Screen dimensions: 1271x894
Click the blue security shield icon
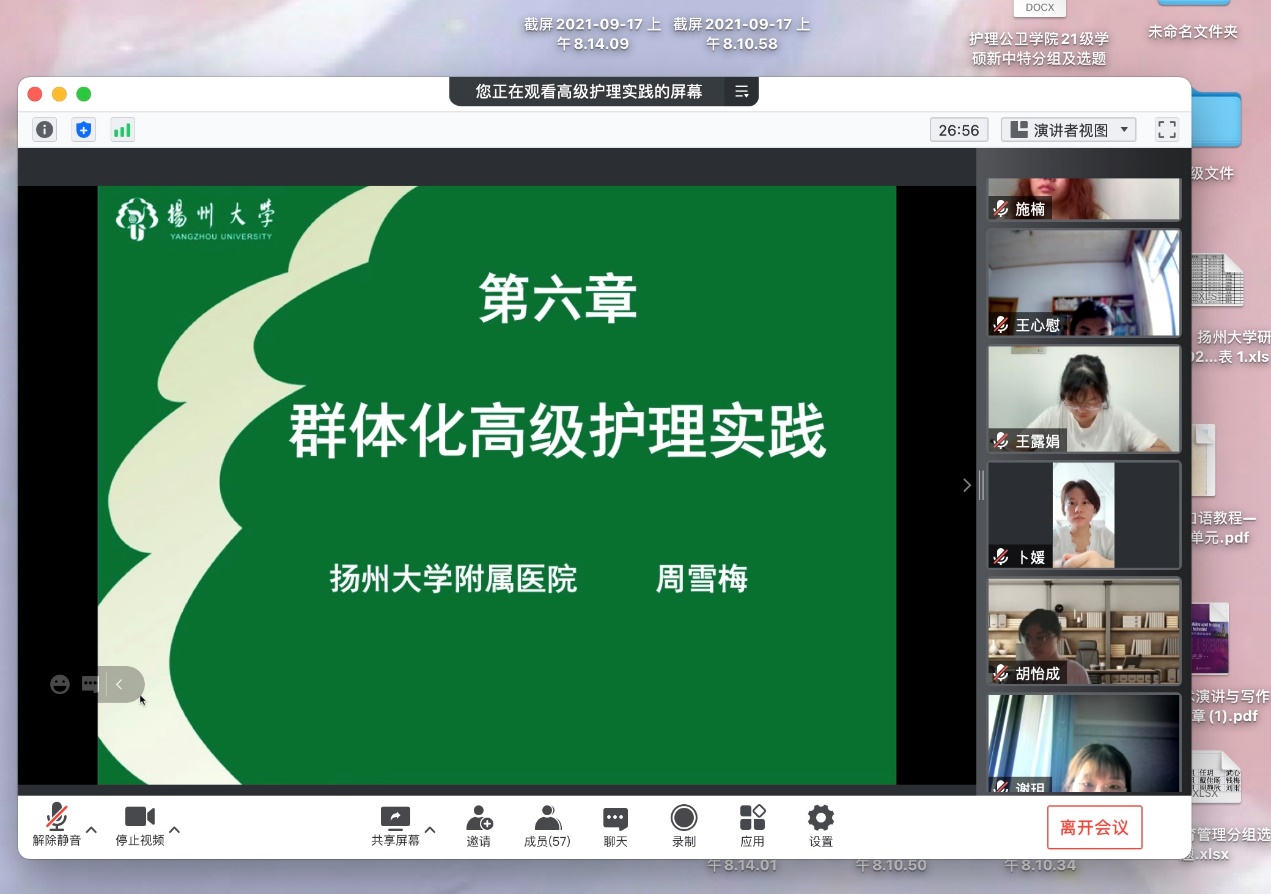pos(84,129)
